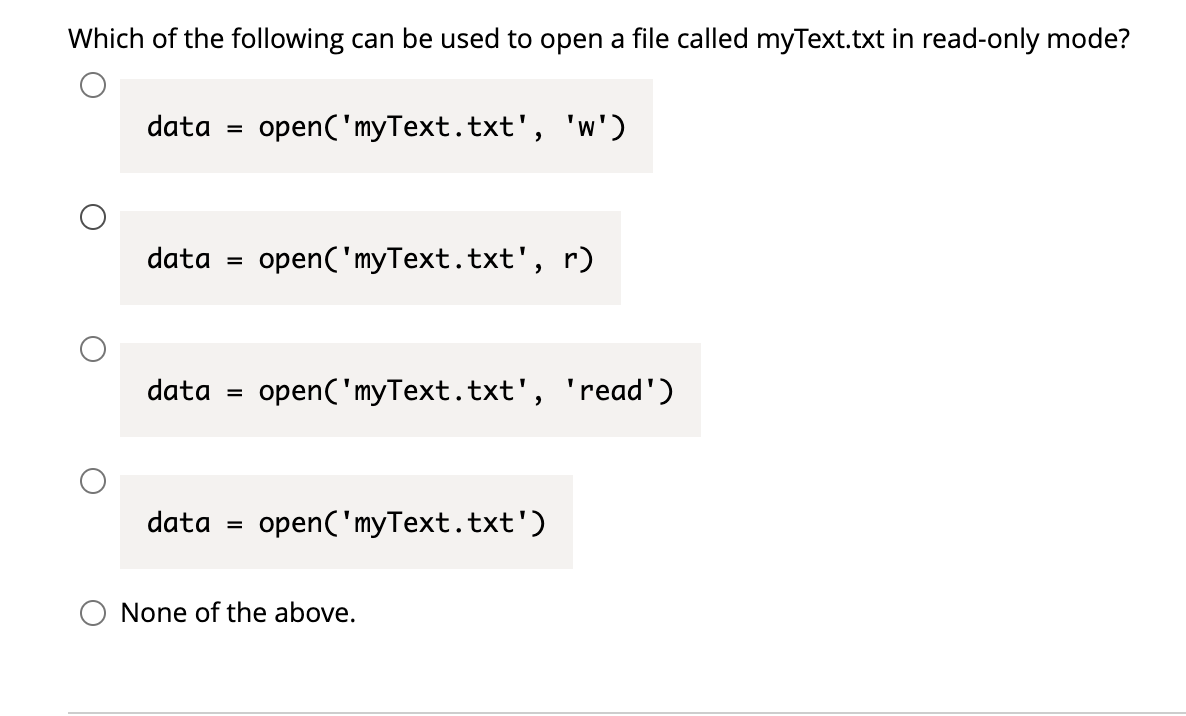Click the text None of the above
The height and width of the screenshot is (716, 1186).
point(237,613)
